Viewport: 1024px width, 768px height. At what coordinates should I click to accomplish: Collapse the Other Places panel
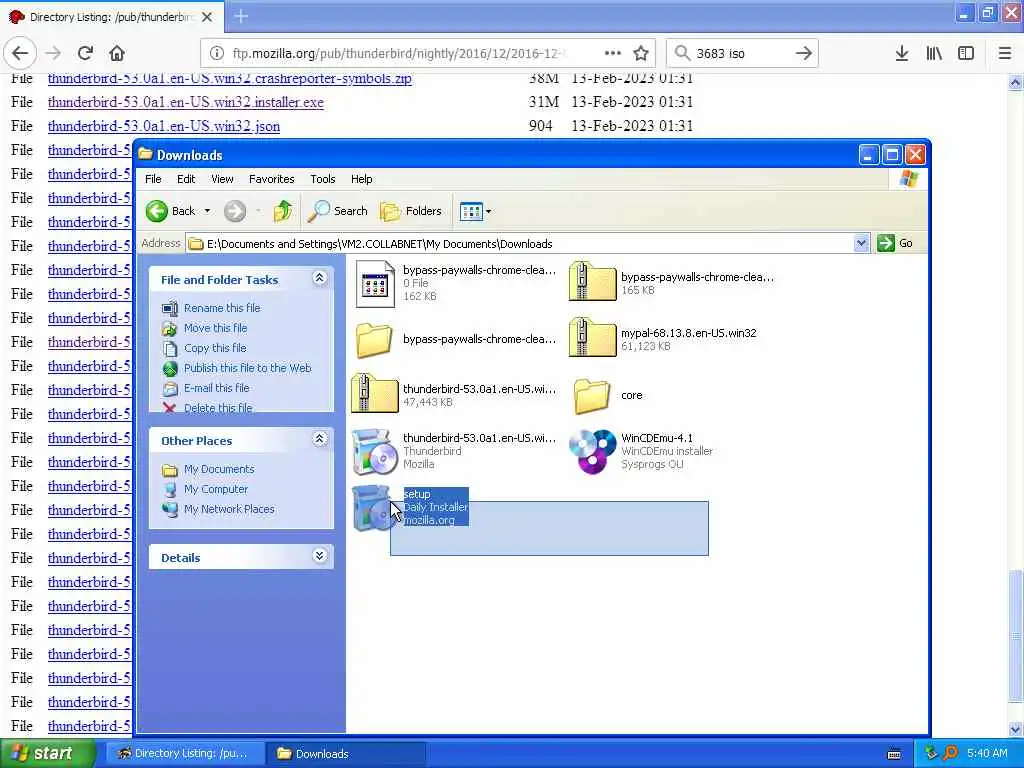(x=319, y=439)
